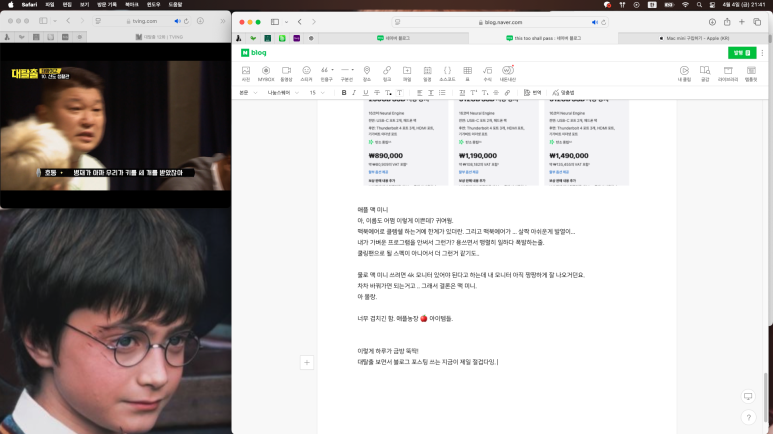Screen dimensions: 773x434
Task: Open the 라이브러리 panel
Action: tap(728, 73)
